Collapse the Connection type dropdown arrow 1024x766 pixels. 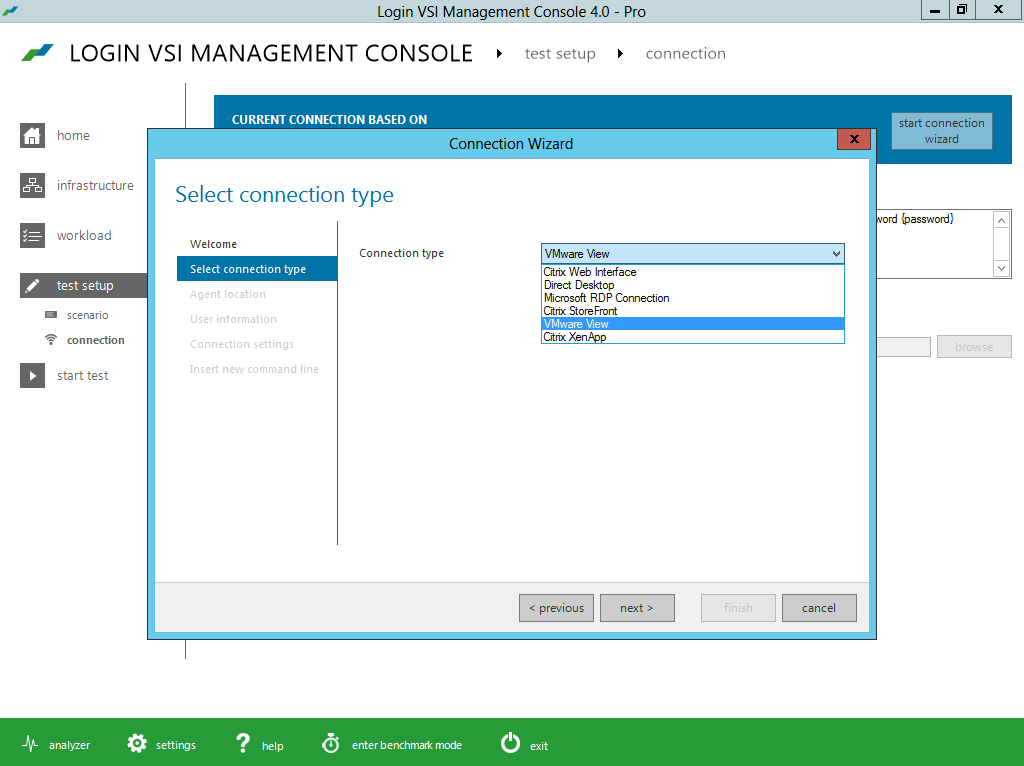836,254
